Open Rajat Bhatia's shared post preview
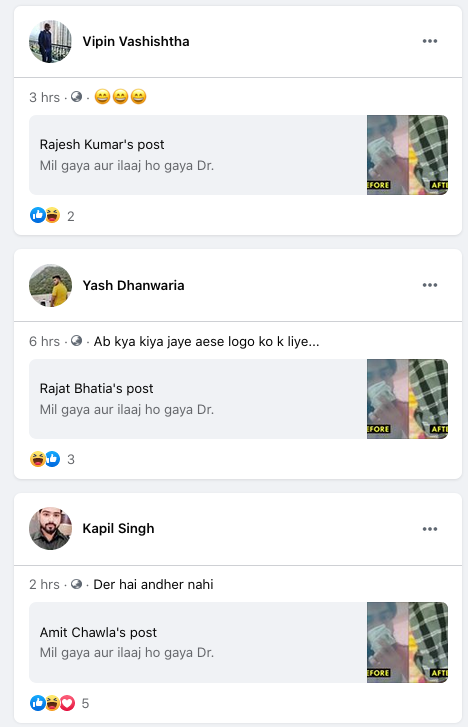This screenshot has width=468, height=727. (x=238, y=399)
